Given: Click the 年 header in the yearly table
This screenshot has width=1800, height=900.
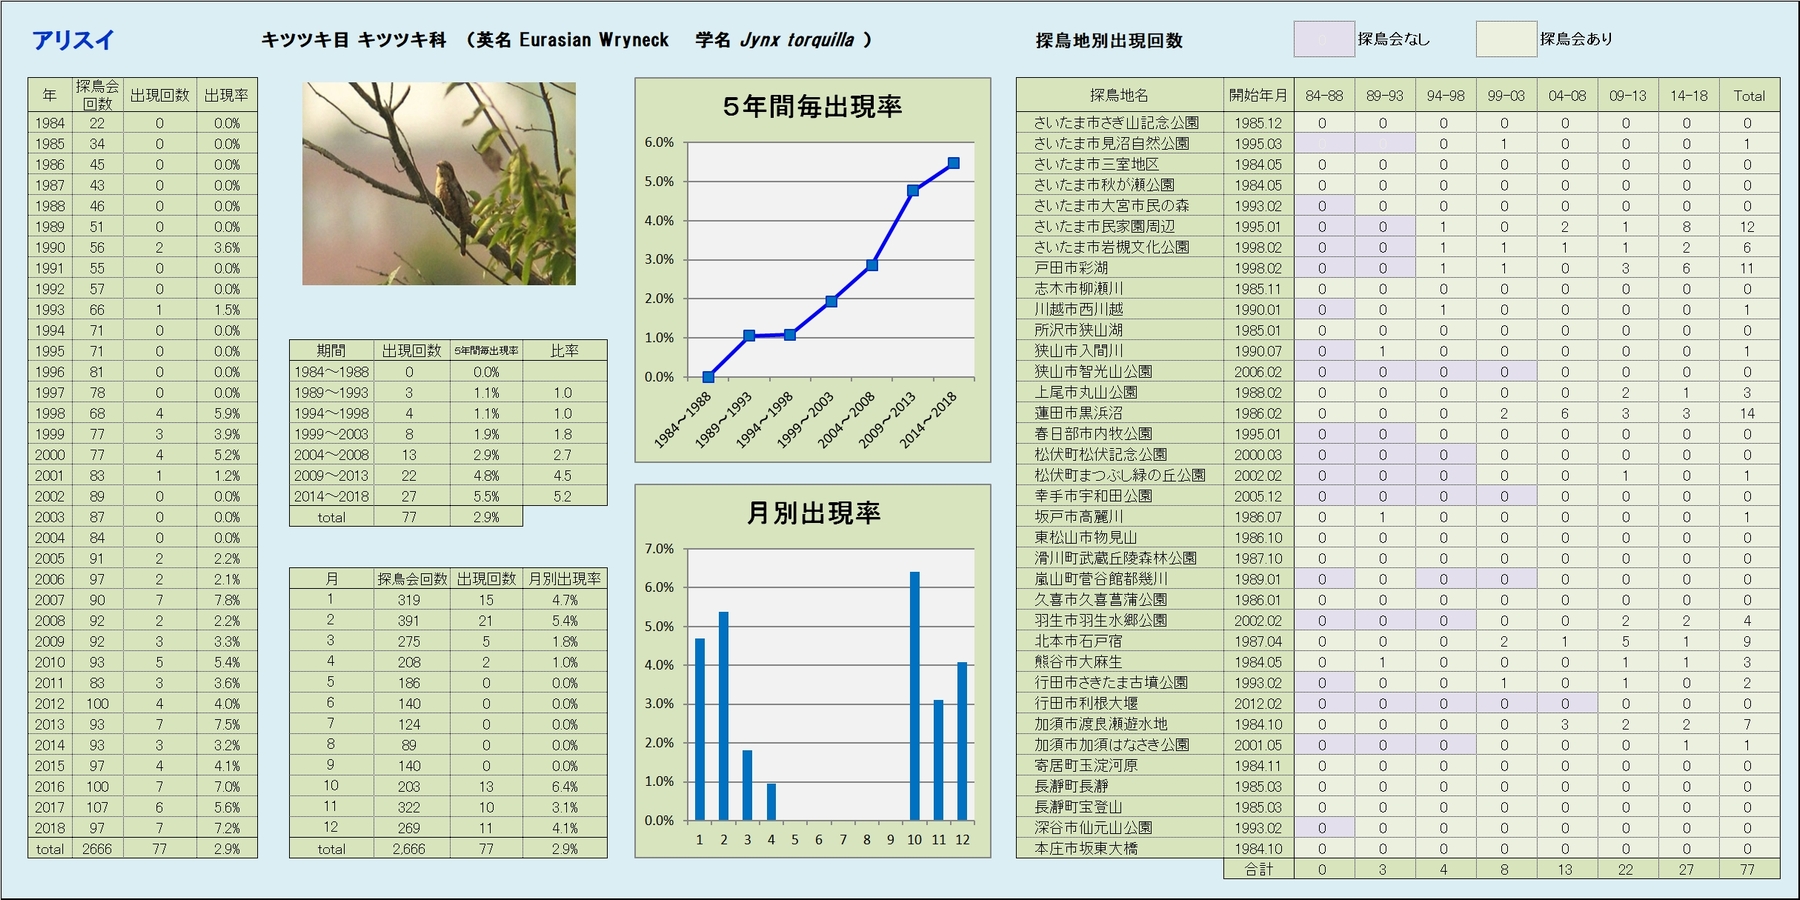Looking at the screenshot, I should tap(50, 95).
